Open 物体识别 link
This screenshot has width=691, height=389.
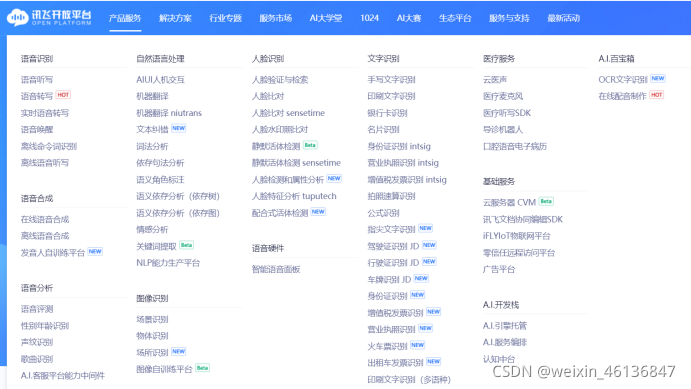(152, 336)
